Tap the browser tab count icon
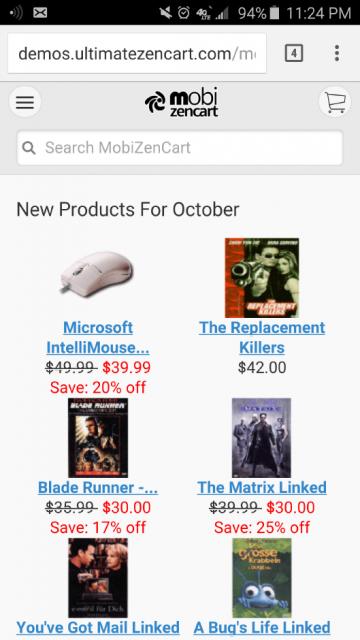Image resolution: width=360 pixels, height=640 pixels. pos(294,53)
